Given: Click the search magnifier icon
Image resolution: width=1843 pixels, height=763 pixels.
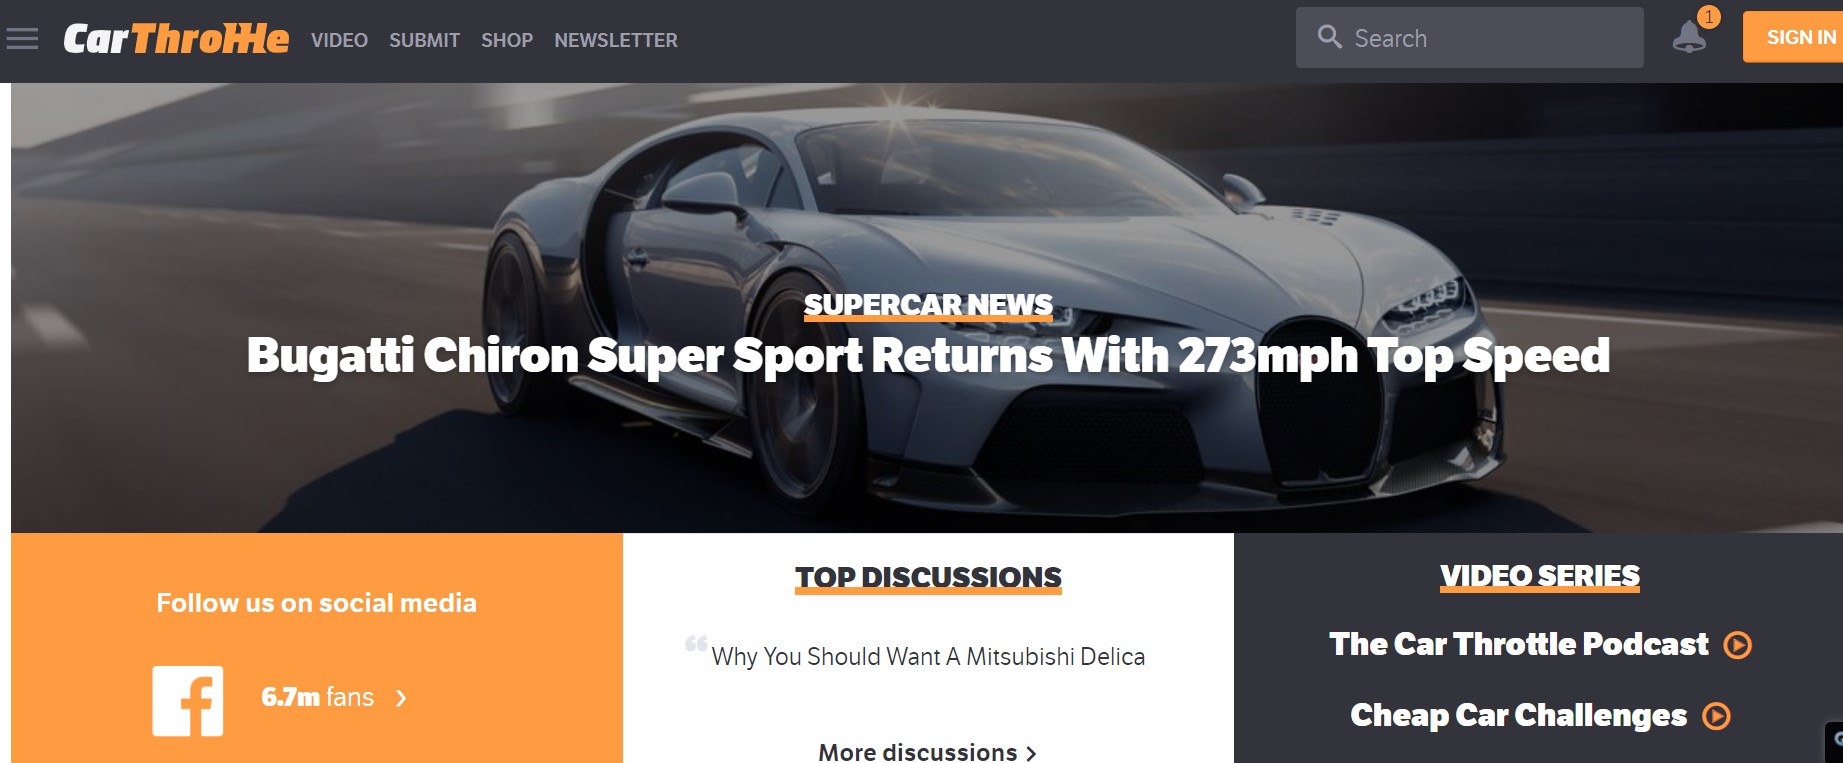Looking at the screenshot, I should (x=1329, y=37).
